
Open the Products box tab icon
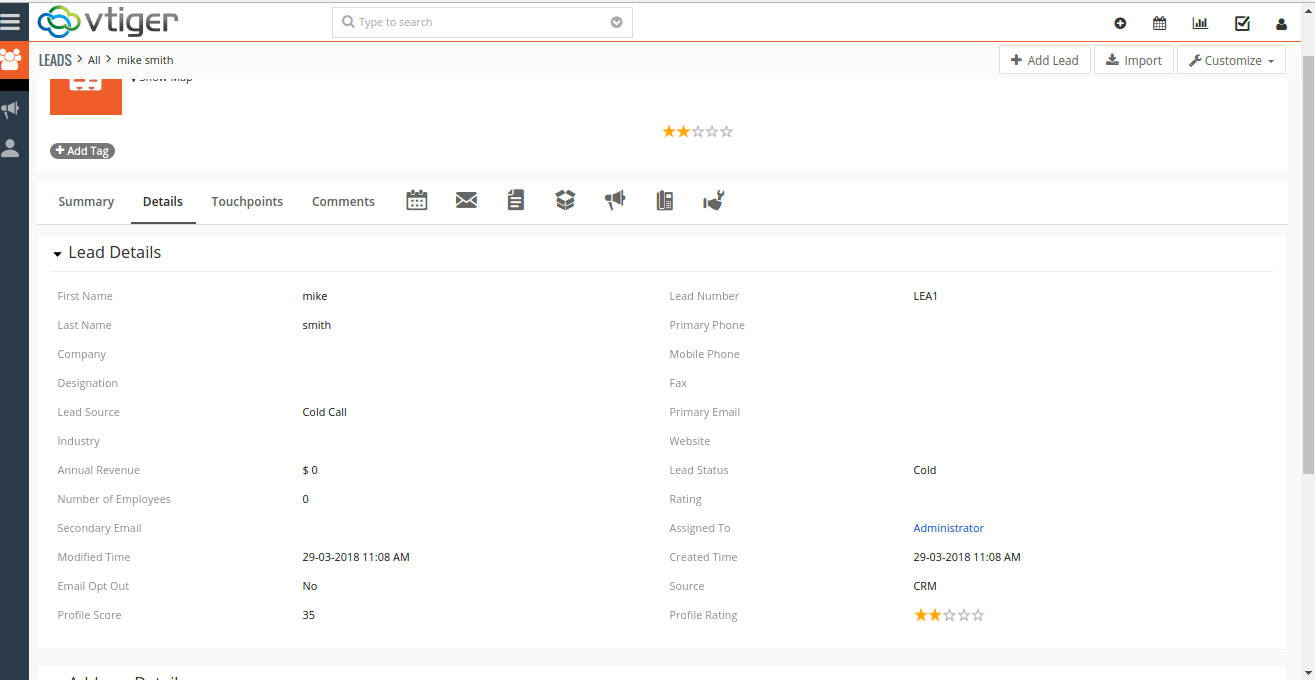pyautogui.click(x=565, y=200)
